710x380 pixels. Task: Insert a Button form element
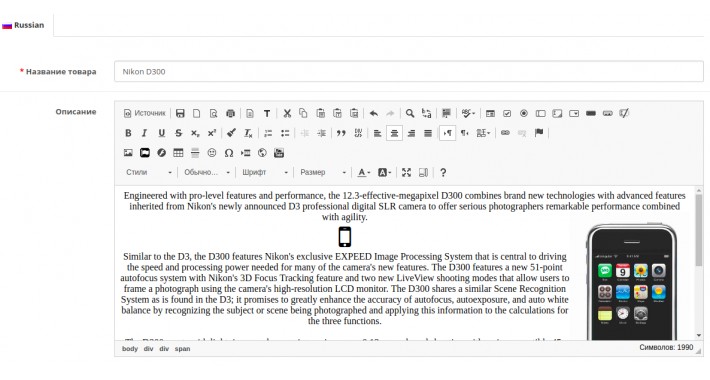click(590, 113)
